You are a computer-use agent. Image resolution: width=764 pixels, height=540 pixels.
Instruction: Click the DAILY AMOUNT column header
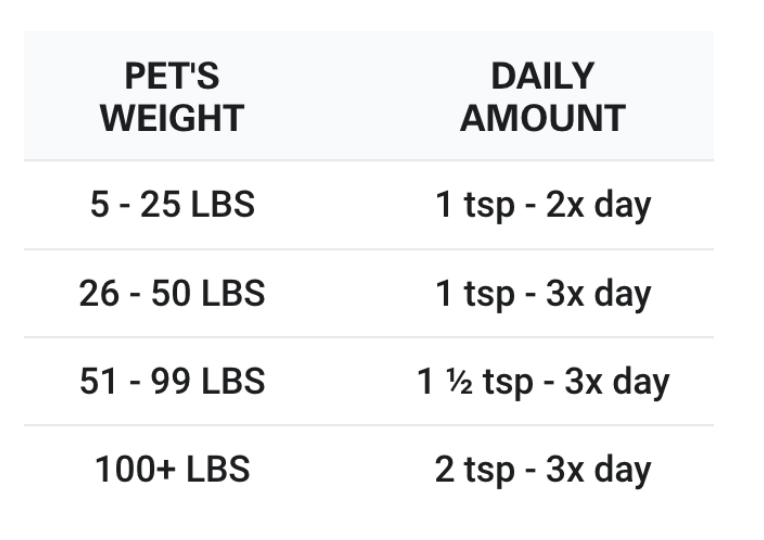tap(542, 97)
